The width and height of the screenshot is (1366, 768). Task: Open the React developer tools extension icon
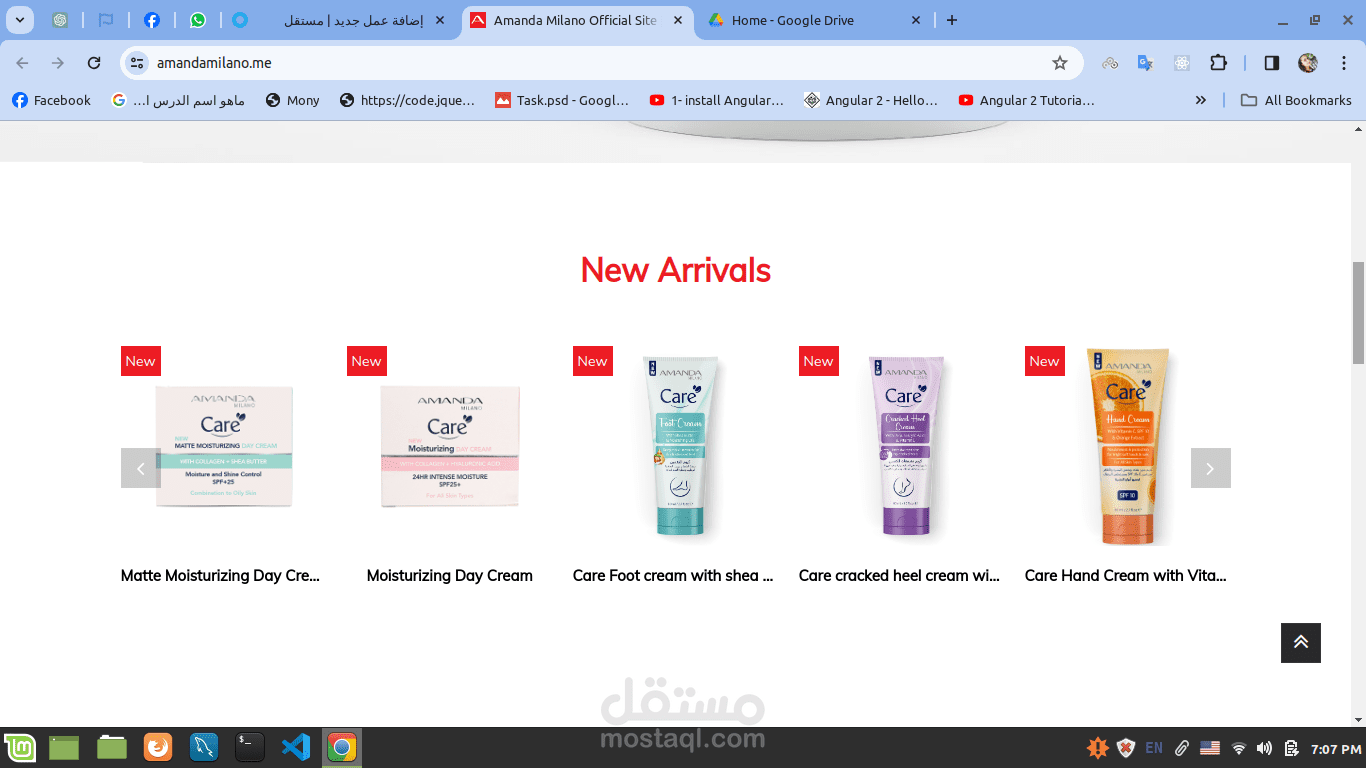(1182, 63)
